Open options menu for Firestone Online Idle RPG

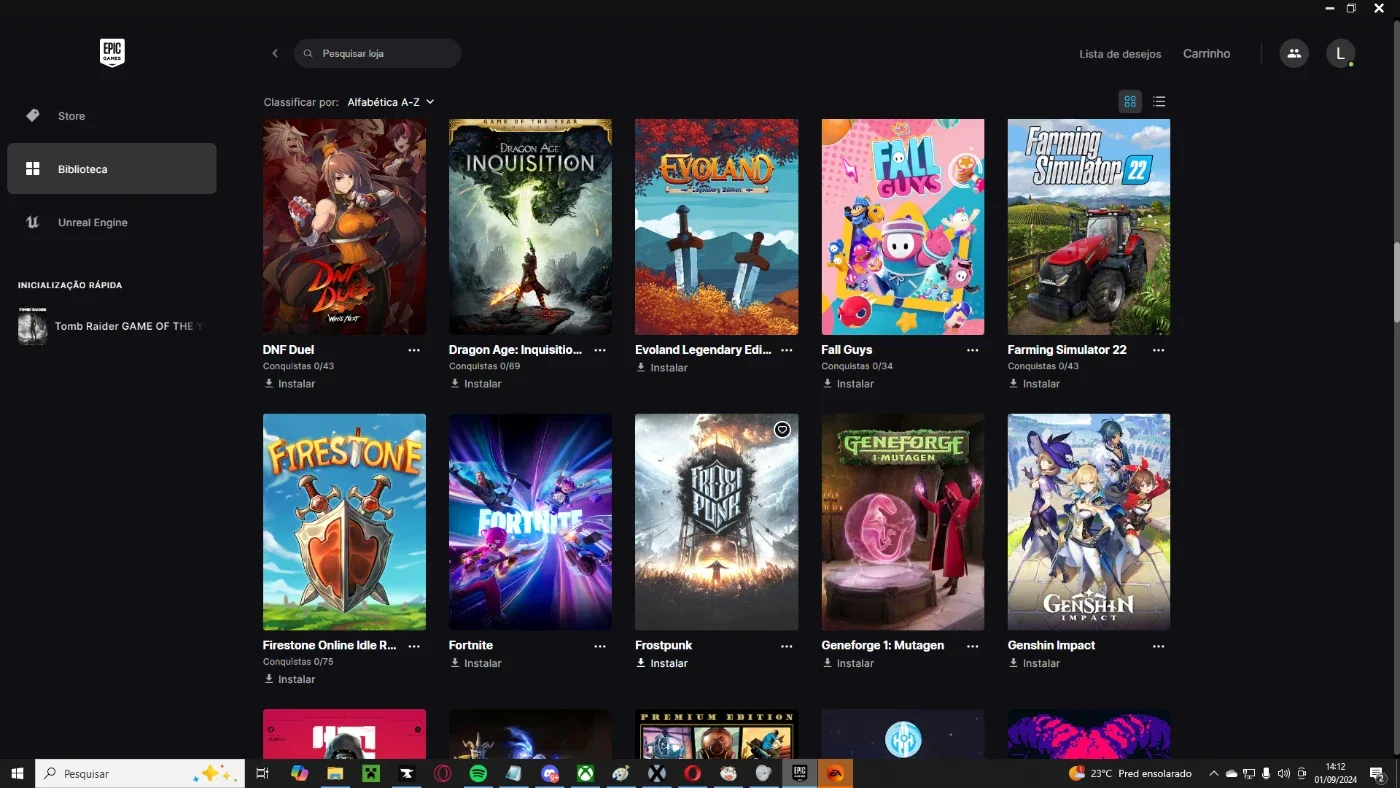[414, 646]
